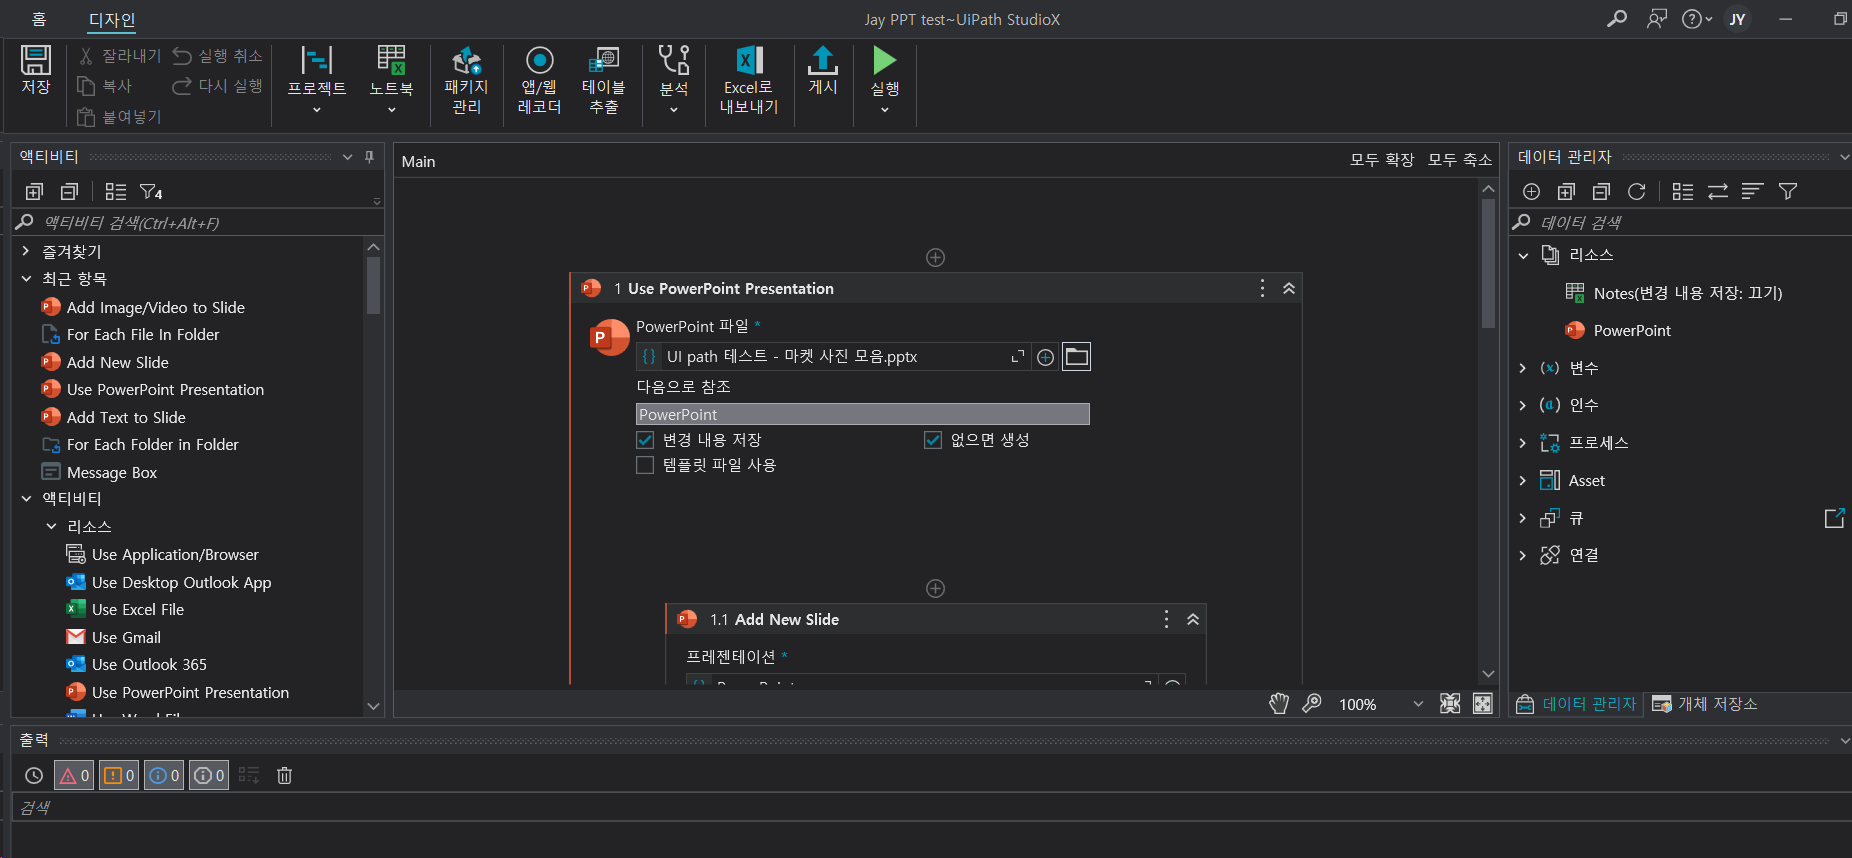1852x858 pixels.
Task: Click add (plus) icon in Data Manager toolbar
Action: pos(1531,191)
